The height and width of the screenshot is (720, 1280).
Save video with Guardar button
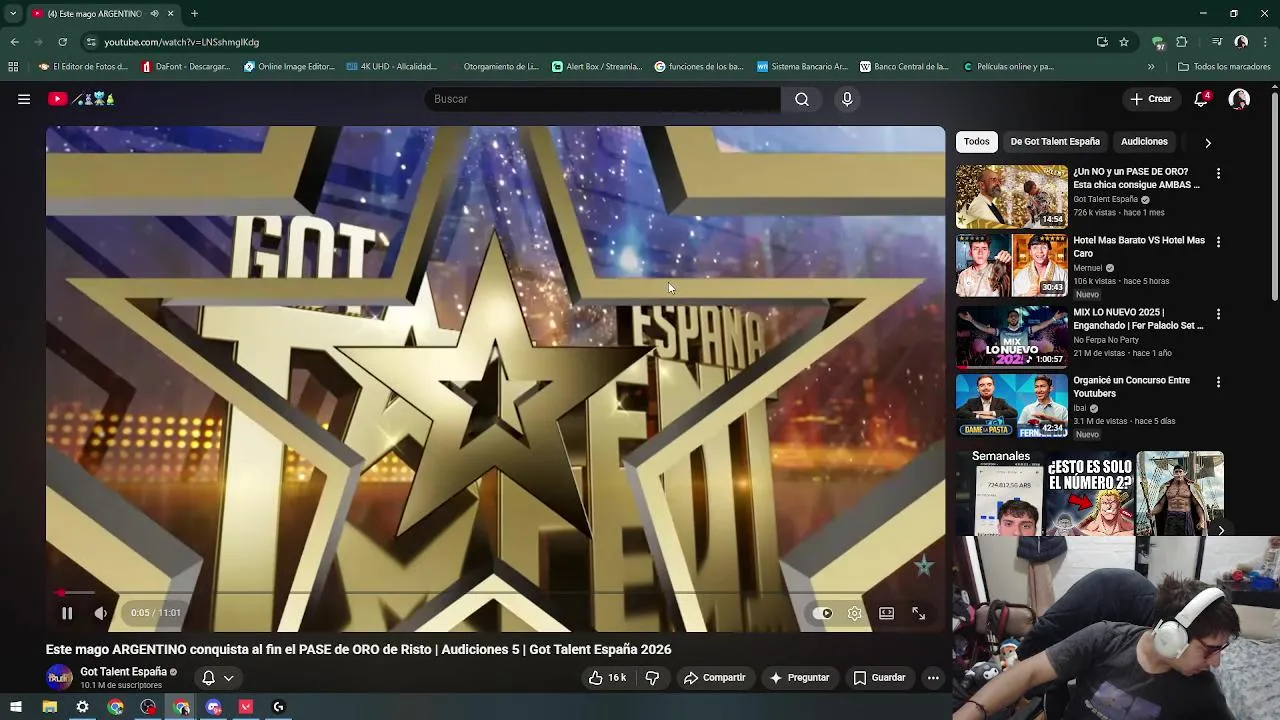pyautogui.click(x=879, y=677)
